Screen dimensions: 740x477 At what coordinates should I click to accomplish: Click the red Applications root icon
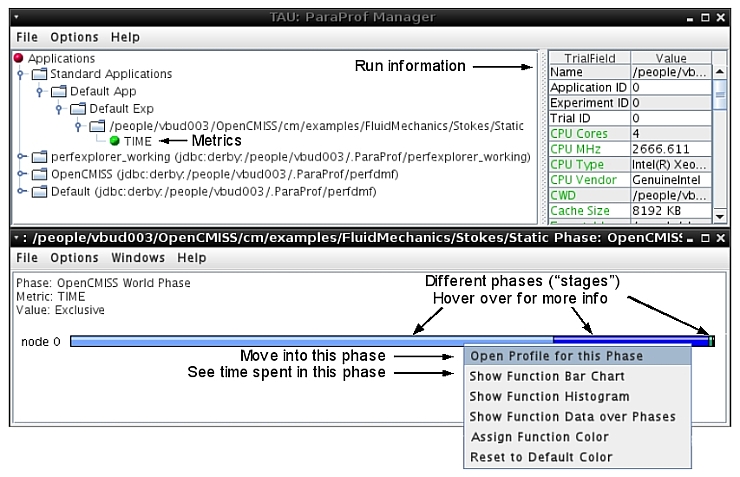point(18,58)
